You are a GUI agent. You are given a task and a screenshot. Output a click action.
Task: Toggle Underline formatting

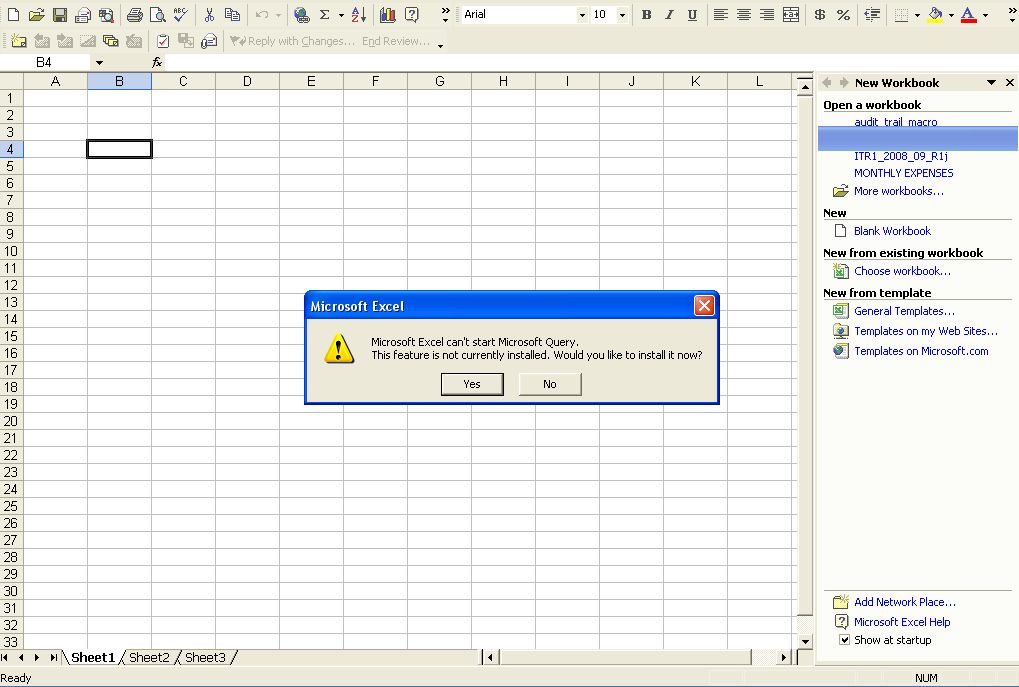pos(693,14)
